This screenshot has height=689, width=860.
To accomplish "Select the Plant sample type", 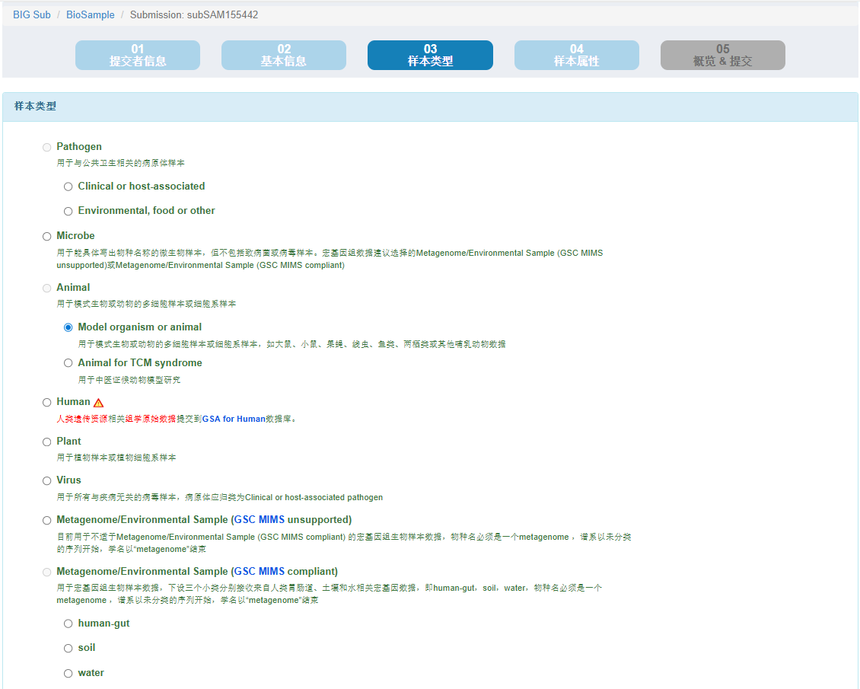I will pos(46,441).
